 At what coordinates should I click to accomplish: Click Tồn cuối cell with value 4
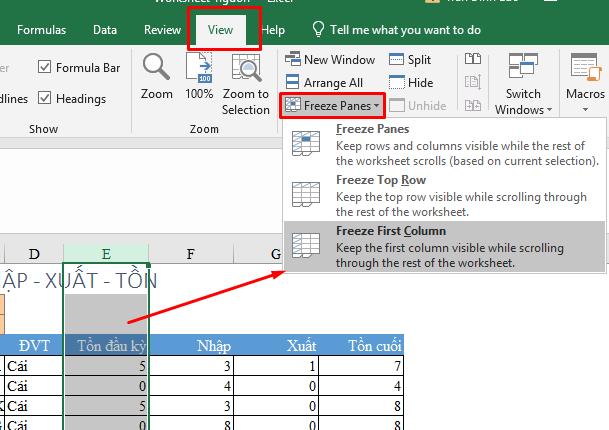click(x=361, y=386)
